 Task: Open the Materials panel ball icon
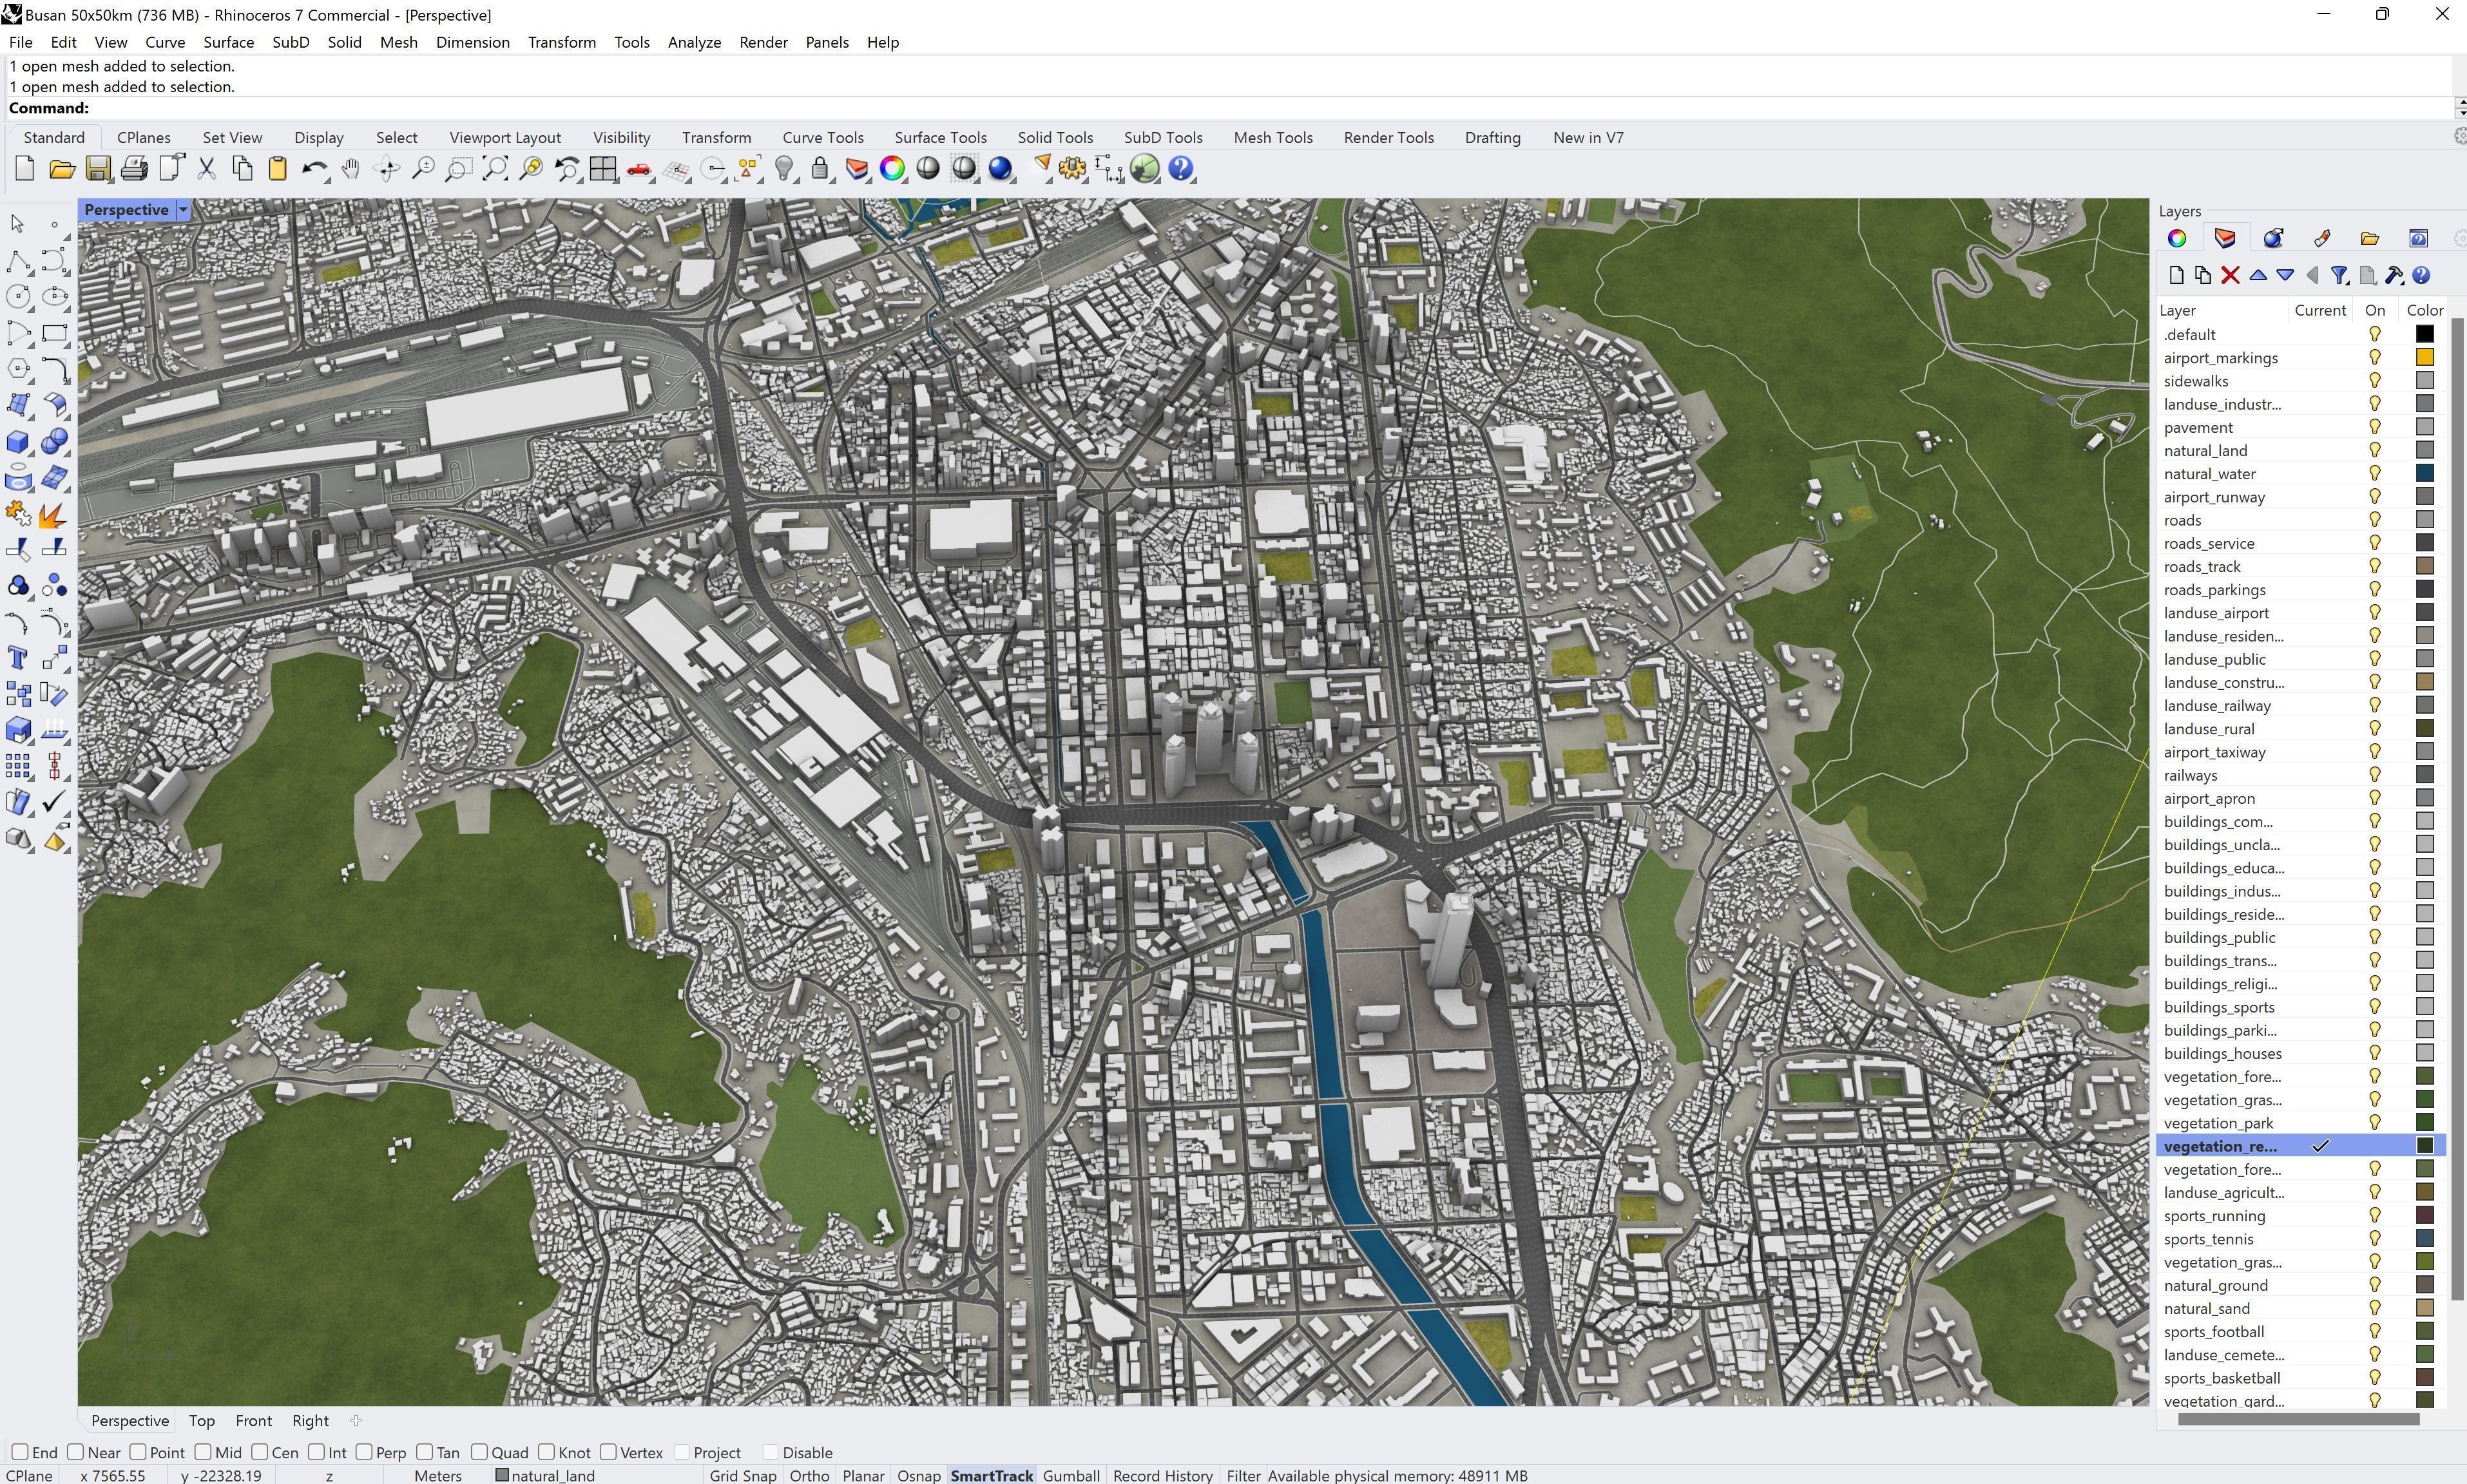pyautogui.click(x=2273, y=238)
